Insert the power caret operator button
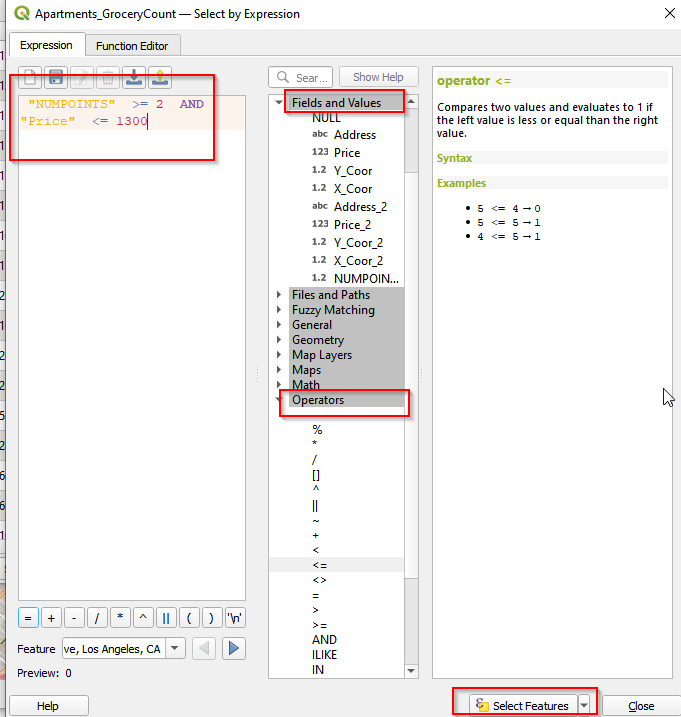The image size is (681, 717). click(x=143, y=618)
